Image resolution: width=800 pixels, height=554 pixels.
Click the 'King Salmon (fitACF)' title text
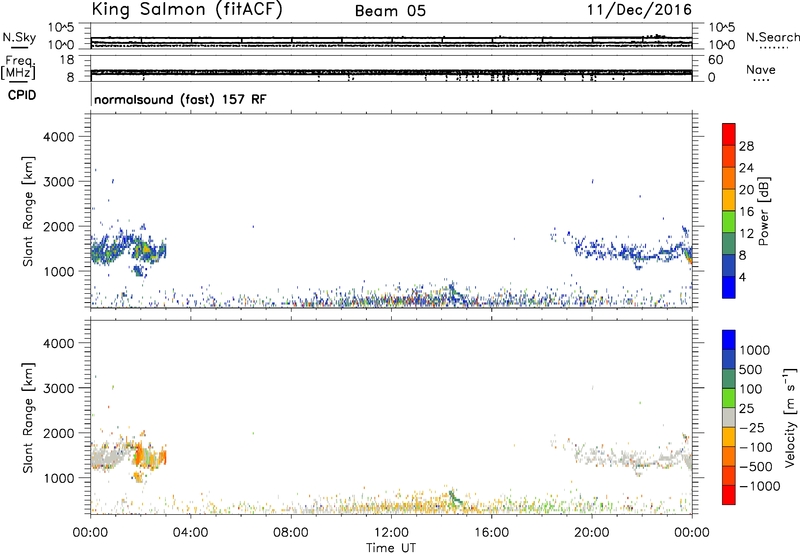[x=187, y=10]
